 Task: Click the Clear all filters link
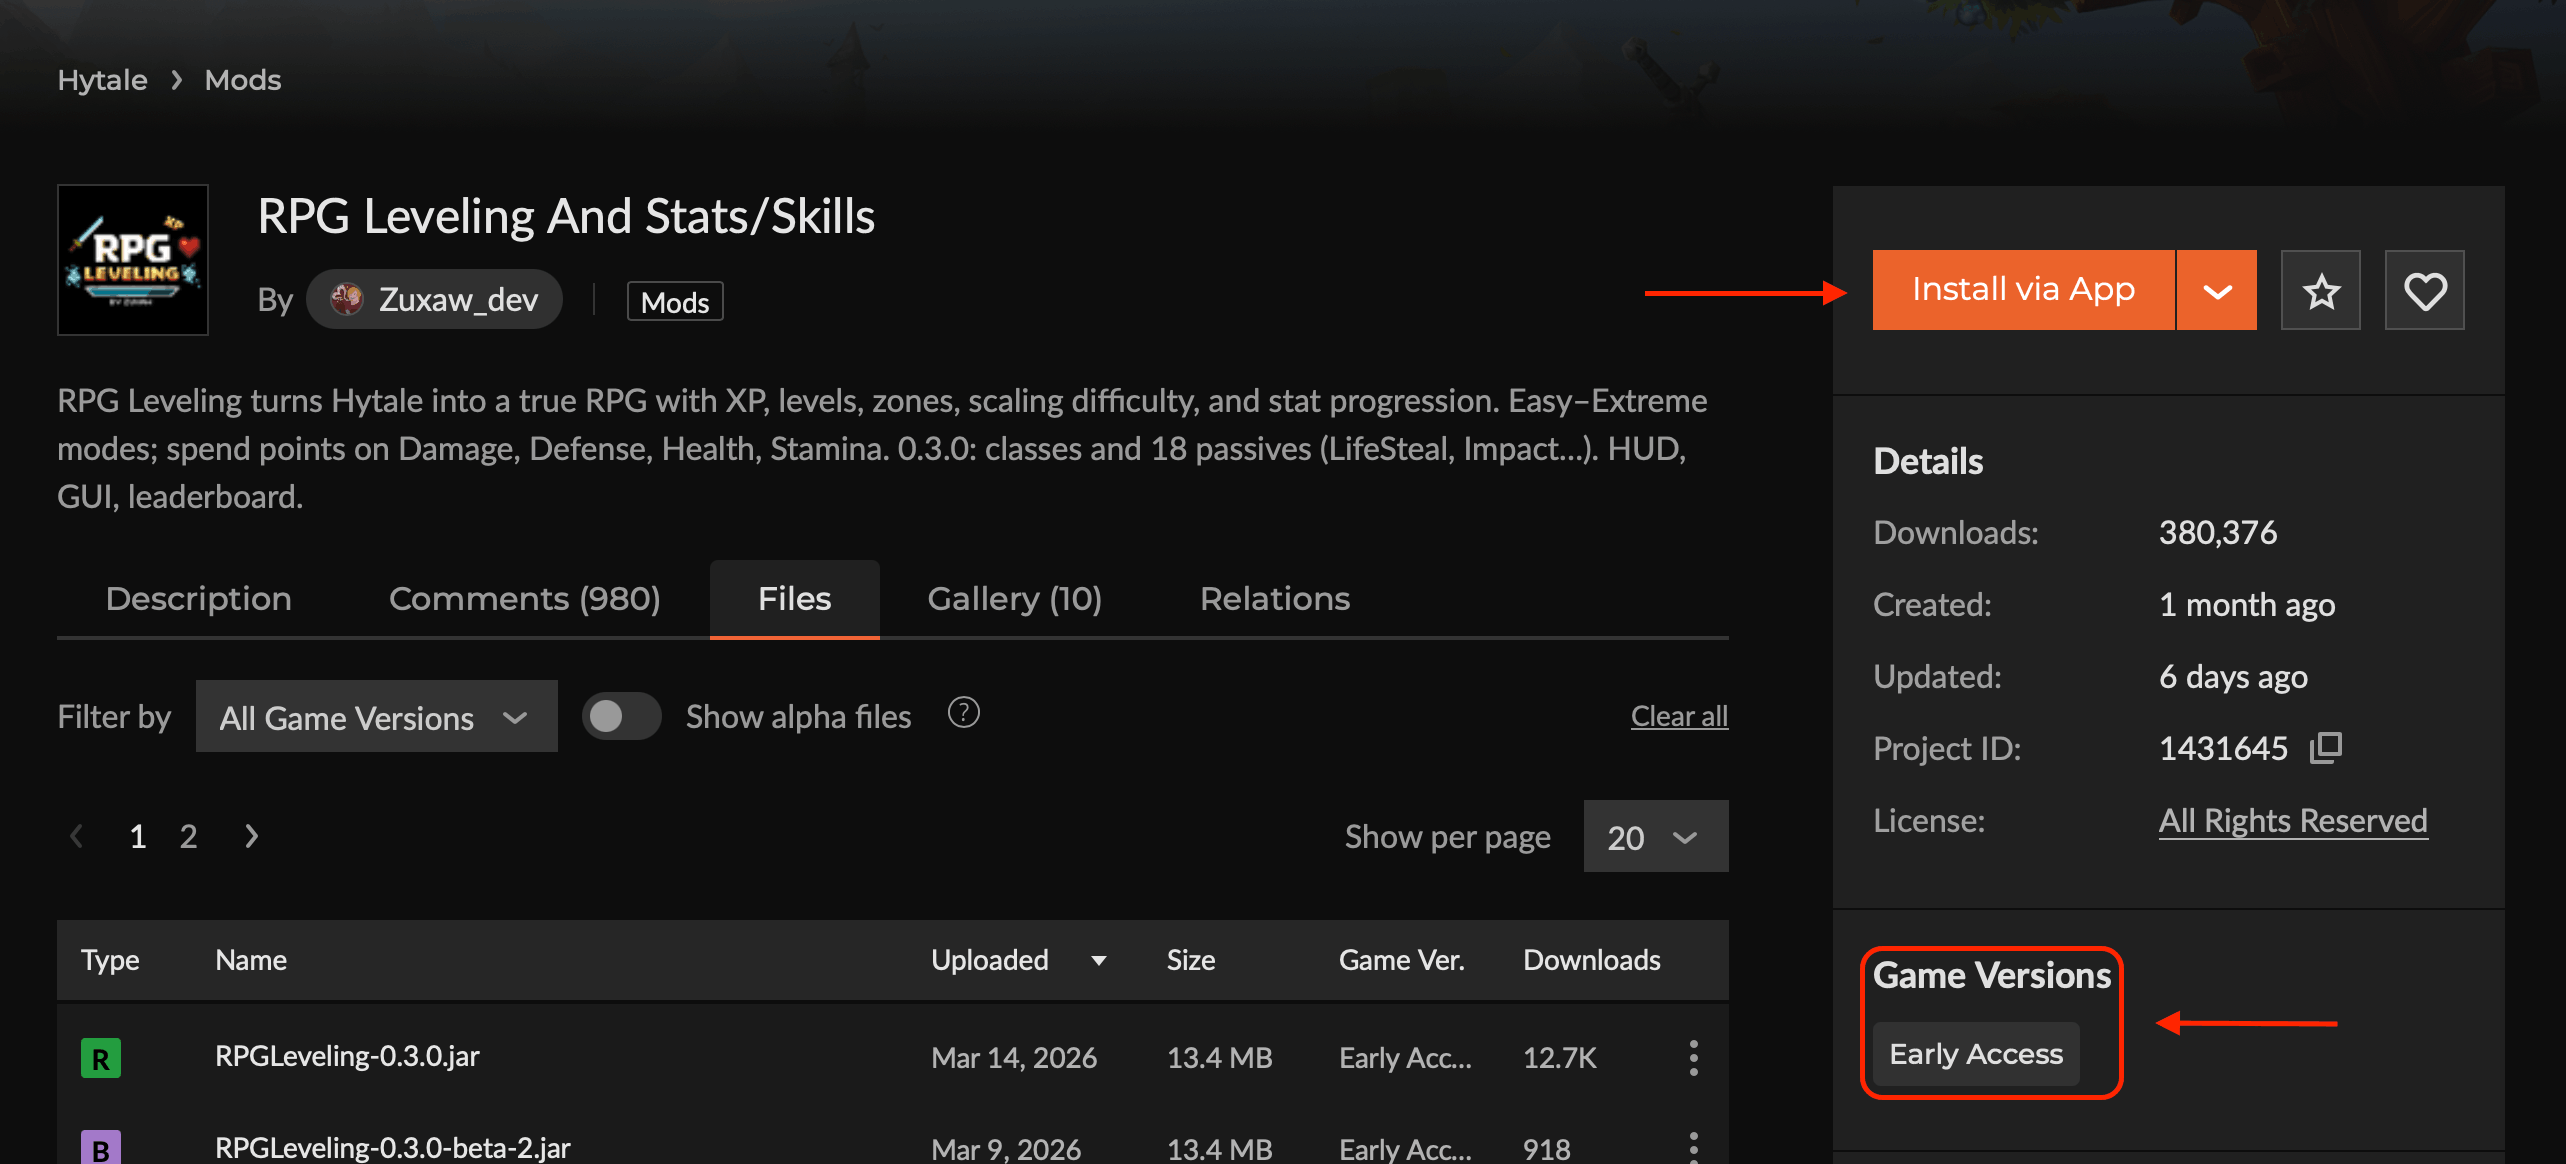(1679, 716)
